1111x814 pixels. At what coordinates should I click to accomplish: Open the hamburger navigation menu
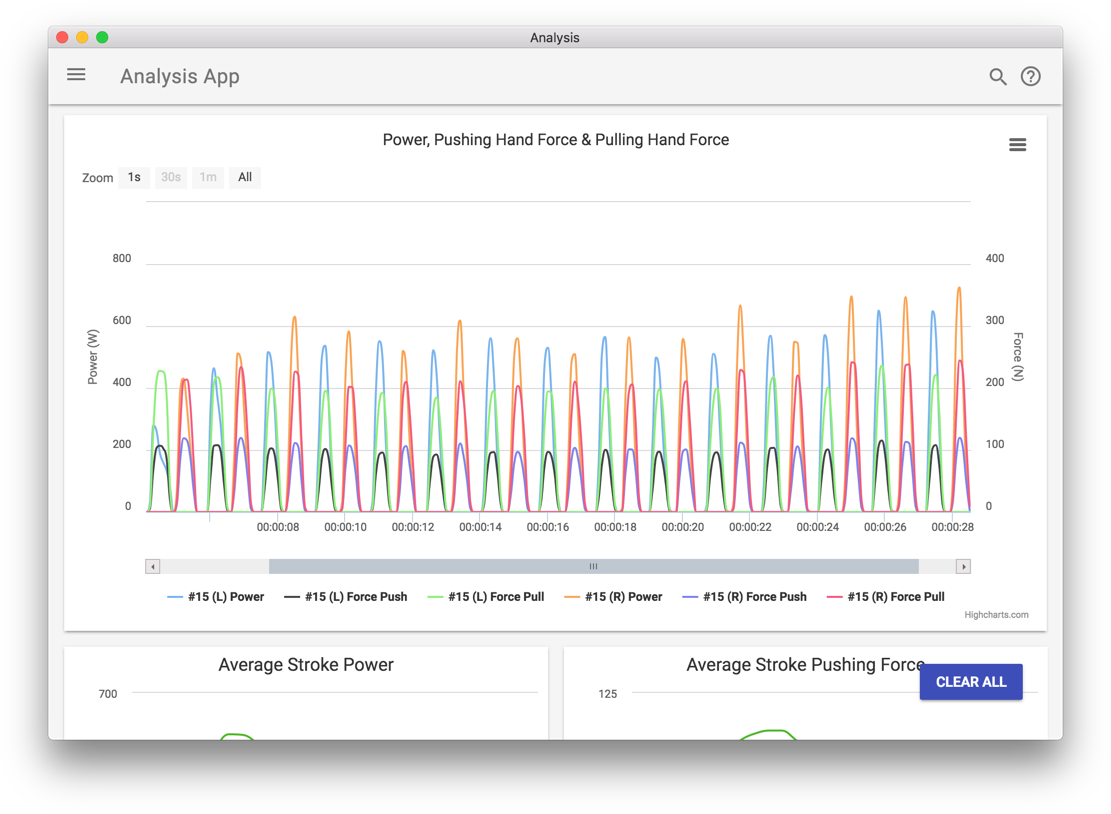[76, 75]
